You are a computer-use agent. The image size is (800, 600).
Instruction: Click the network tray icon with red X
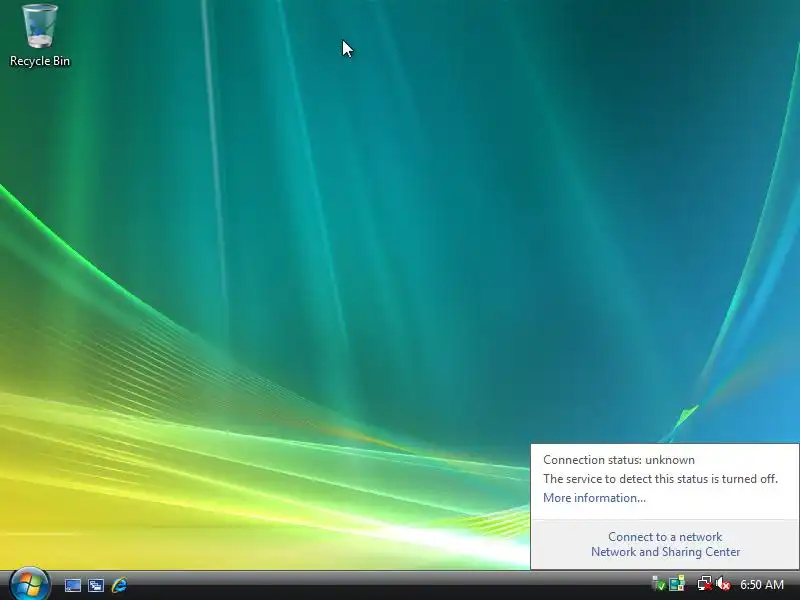click(705, 584)
